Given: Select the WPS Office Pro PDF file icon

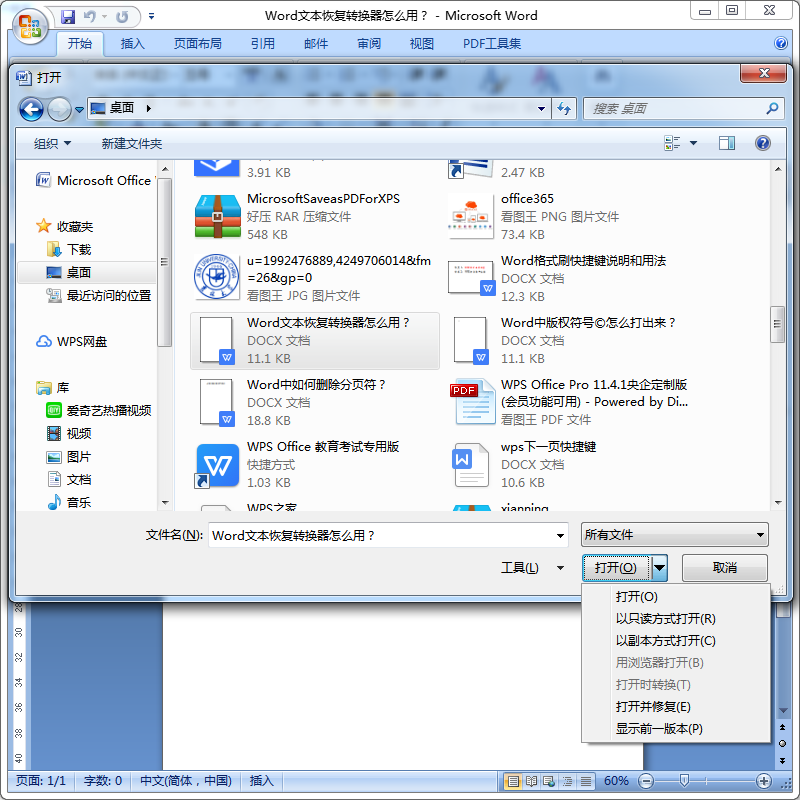Looking at the screenshot, I should click(472, 402).
